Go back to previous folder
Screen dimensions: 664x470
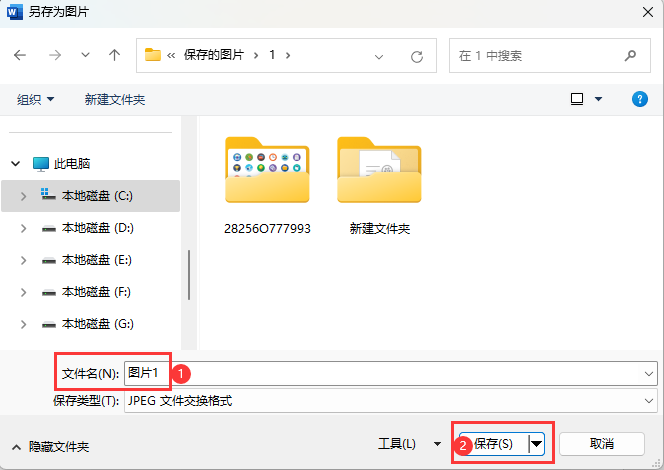[20, 55]
